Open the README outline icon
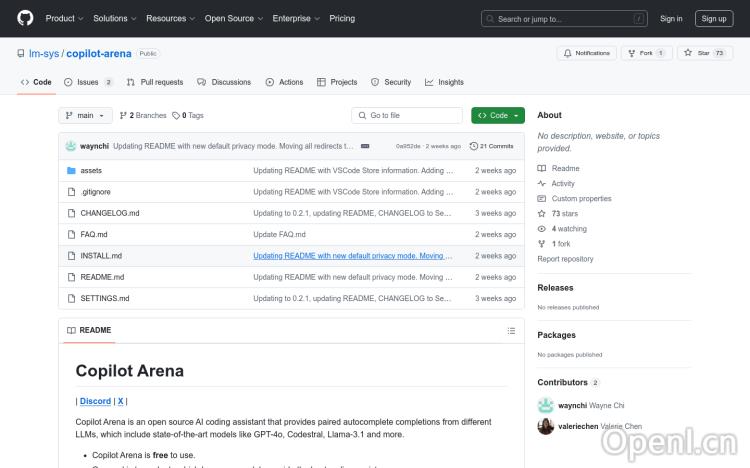Image resolution: width=750 pixels, height=468 pixels. [512, 331]
